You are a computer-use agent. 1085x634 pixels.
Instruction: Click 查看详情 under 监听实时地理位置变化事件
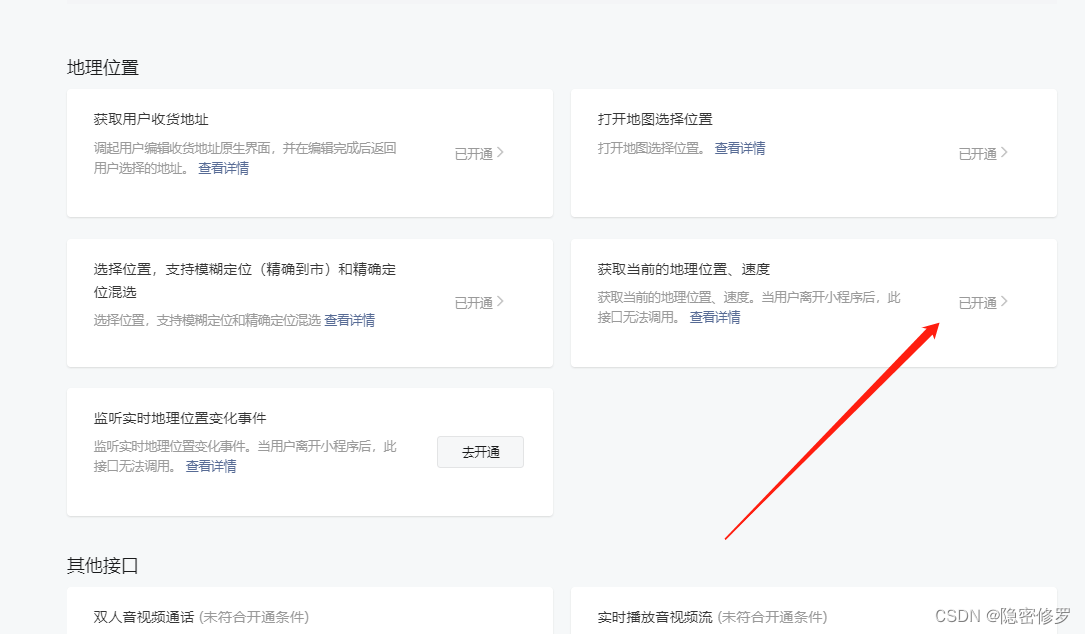(211, 466)
